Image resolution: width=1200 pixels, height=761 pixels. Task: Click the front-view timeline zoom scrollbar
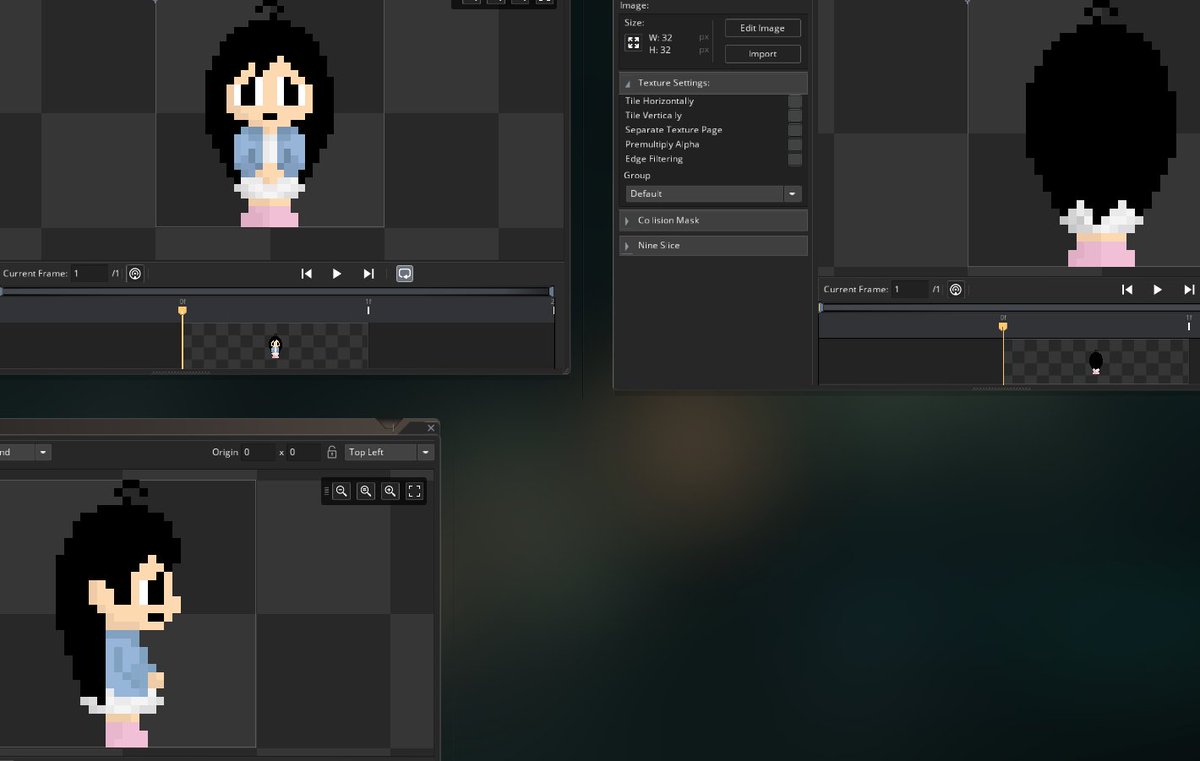[277, 292]
